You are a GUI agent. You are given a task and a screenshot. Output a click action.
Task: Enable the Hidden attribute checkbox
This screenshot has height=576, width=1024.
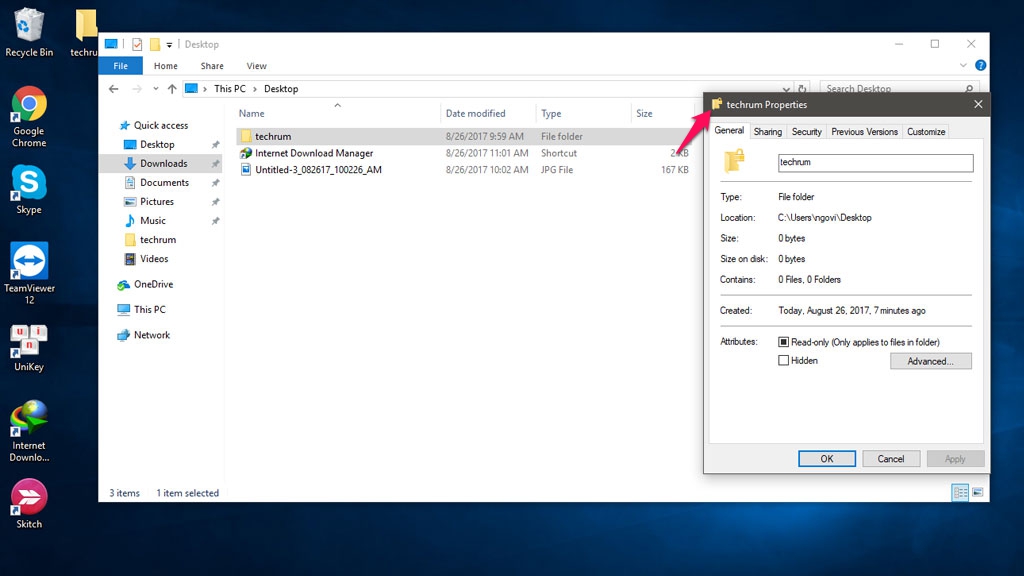point(784,361)
